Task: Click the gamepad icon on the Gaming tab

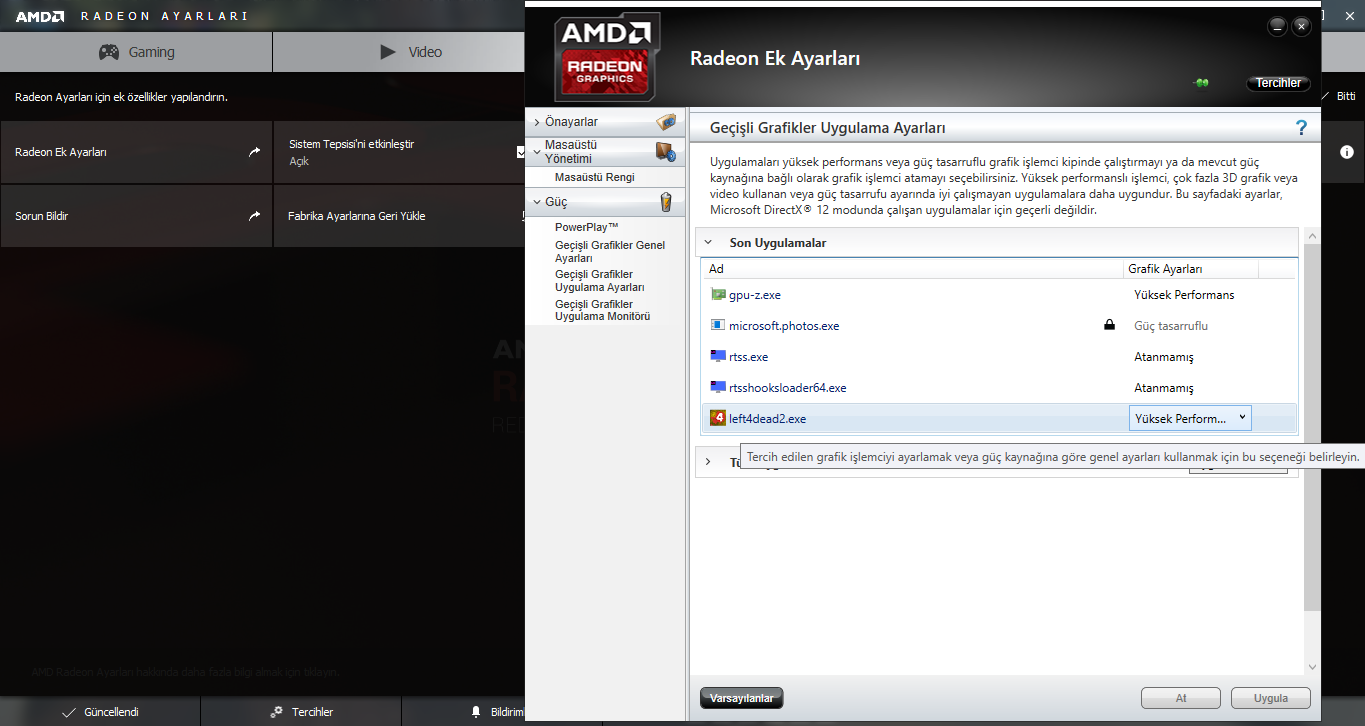Action: click(x=109, y=52)
